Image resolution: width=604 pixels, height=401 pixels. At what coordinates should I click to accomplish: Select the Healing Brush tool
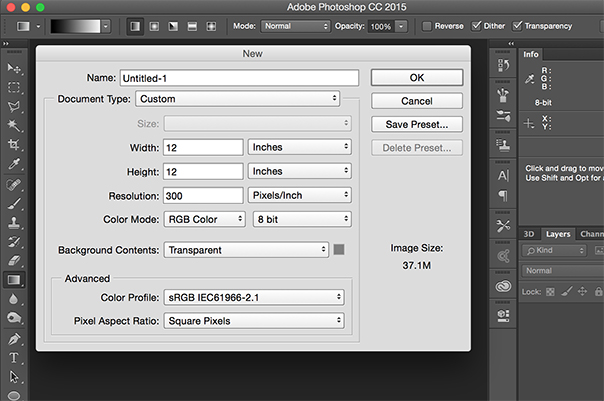[14, 185]
